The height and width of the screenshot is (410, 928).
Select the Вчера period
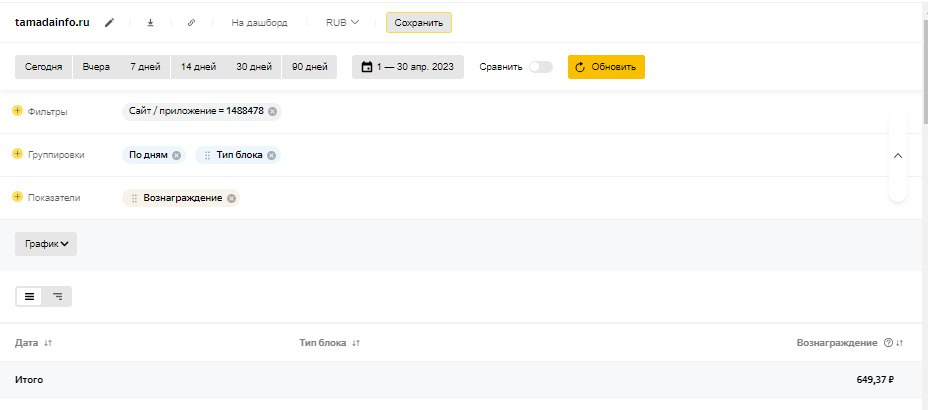tap(96, 67)
